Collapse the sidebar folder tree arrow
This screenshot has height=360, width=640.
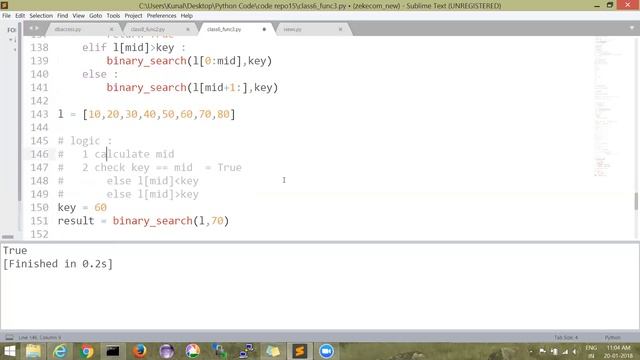point(11,40)
